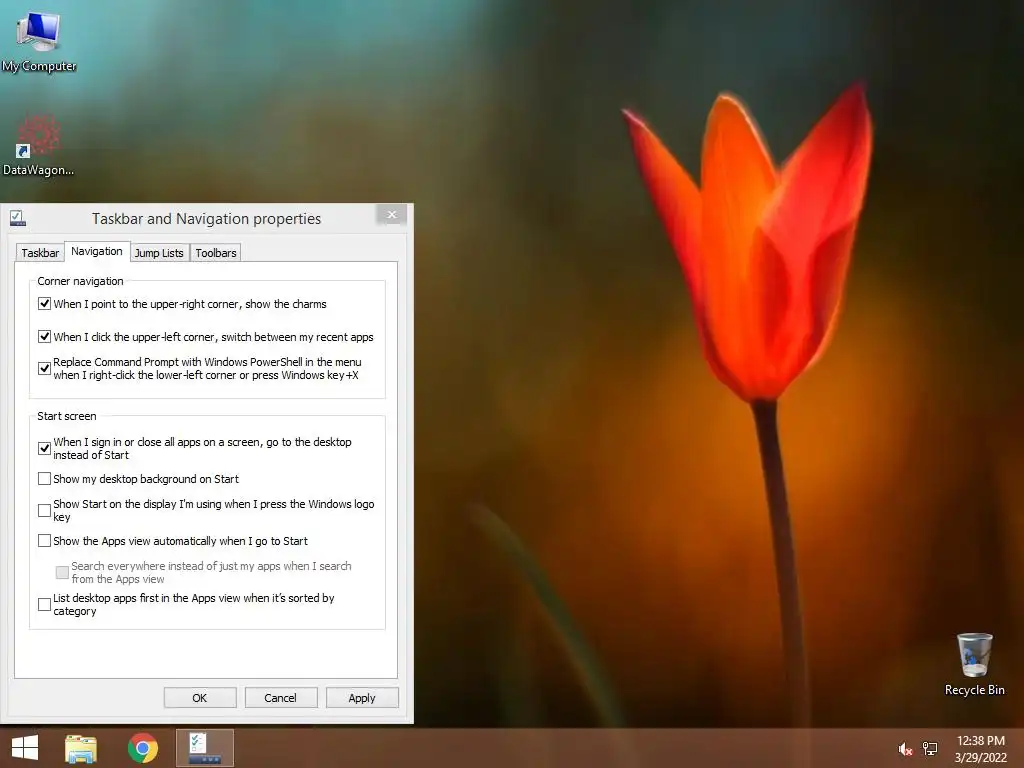
Task: Click the muted volume tray icon
Action: point(904,749)
